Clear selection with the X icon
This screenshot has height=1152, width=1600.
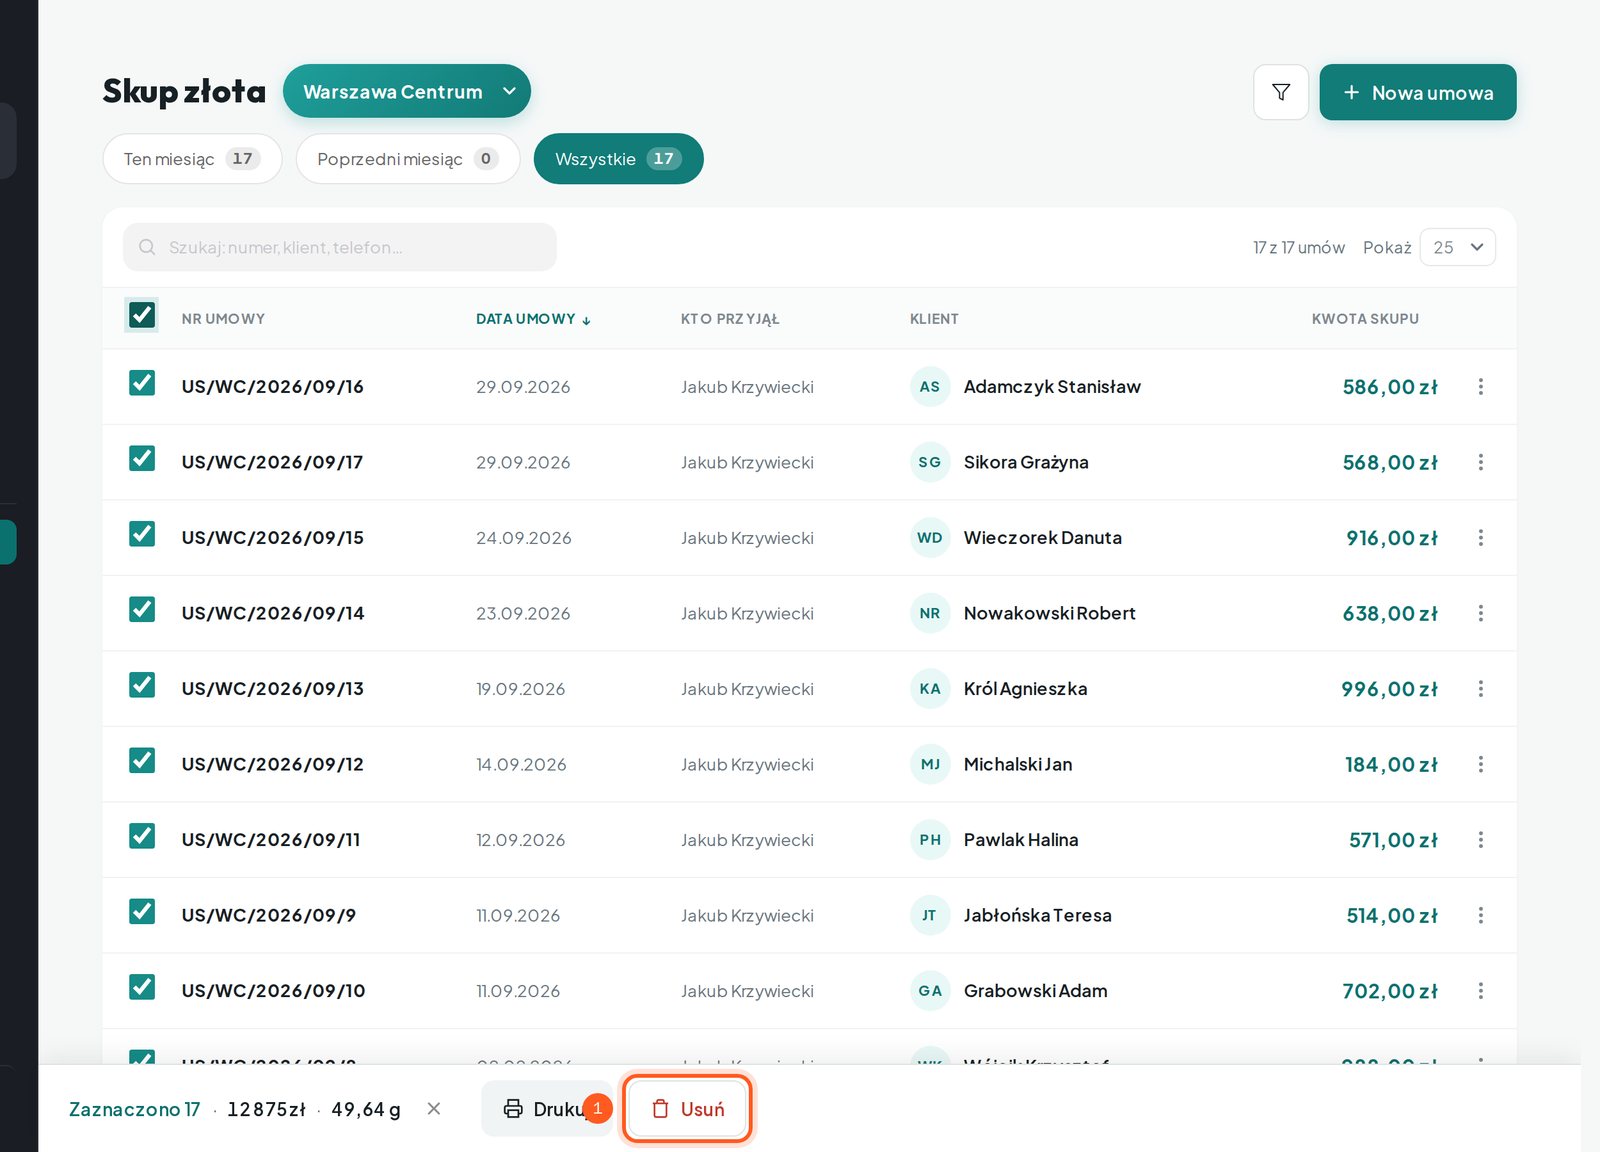click(434, 1108)
